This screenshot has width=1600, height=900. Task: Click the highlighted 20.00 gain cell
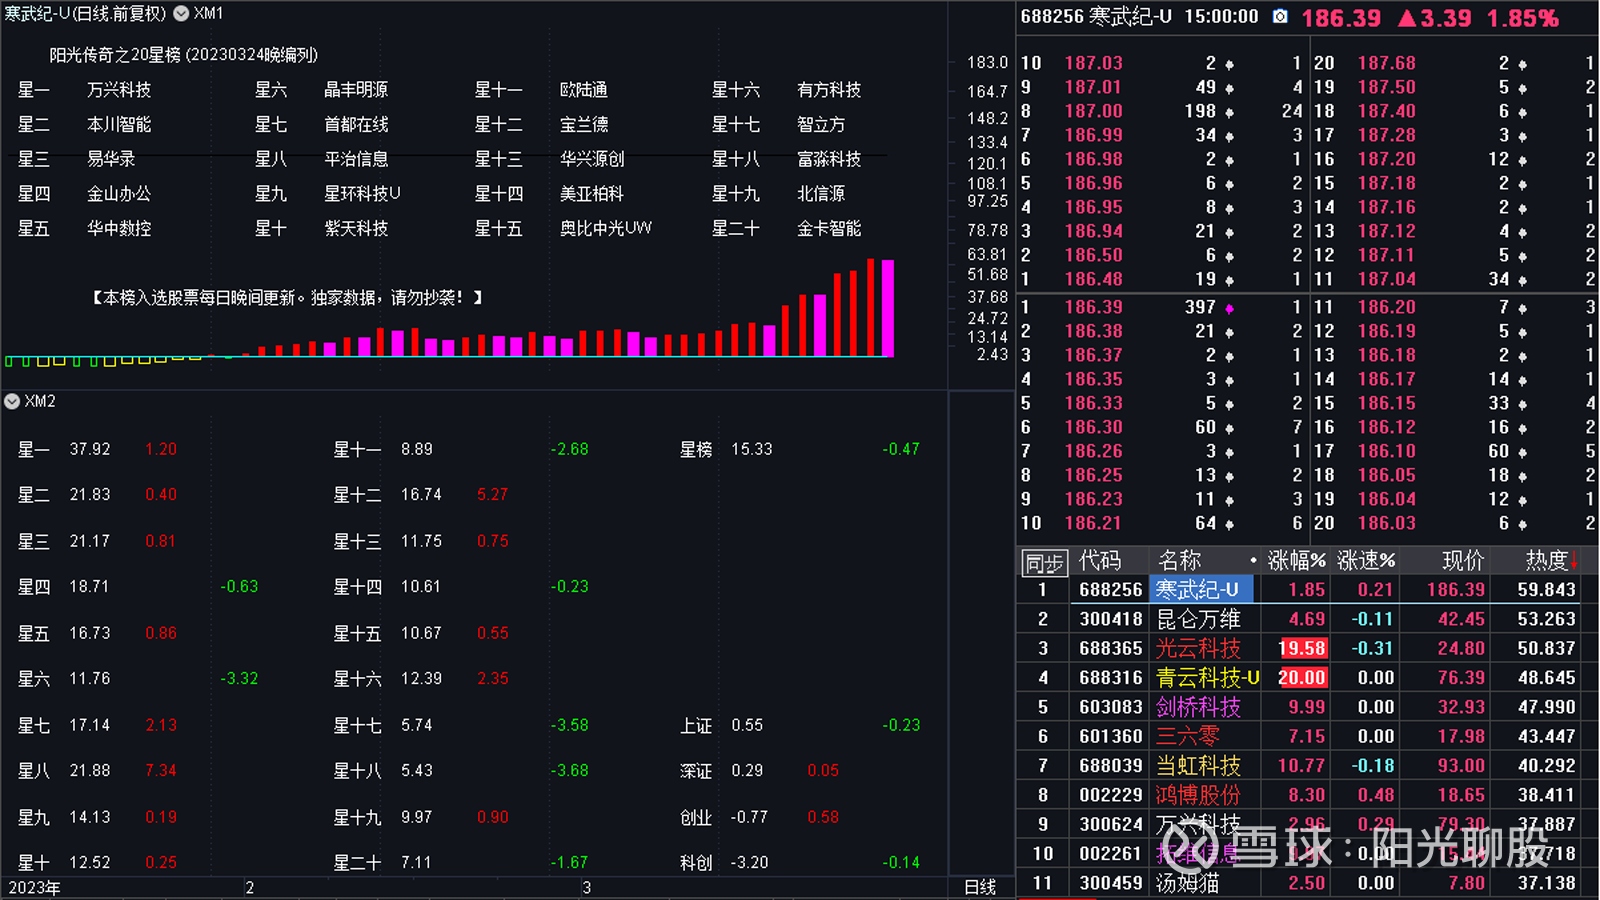point(1302,678)
